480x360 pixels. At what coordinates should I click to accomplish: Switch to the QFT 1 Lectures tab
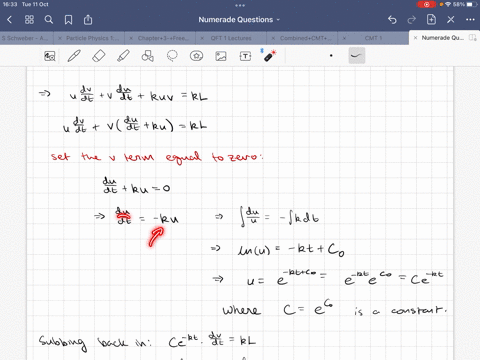pos(231,38)
